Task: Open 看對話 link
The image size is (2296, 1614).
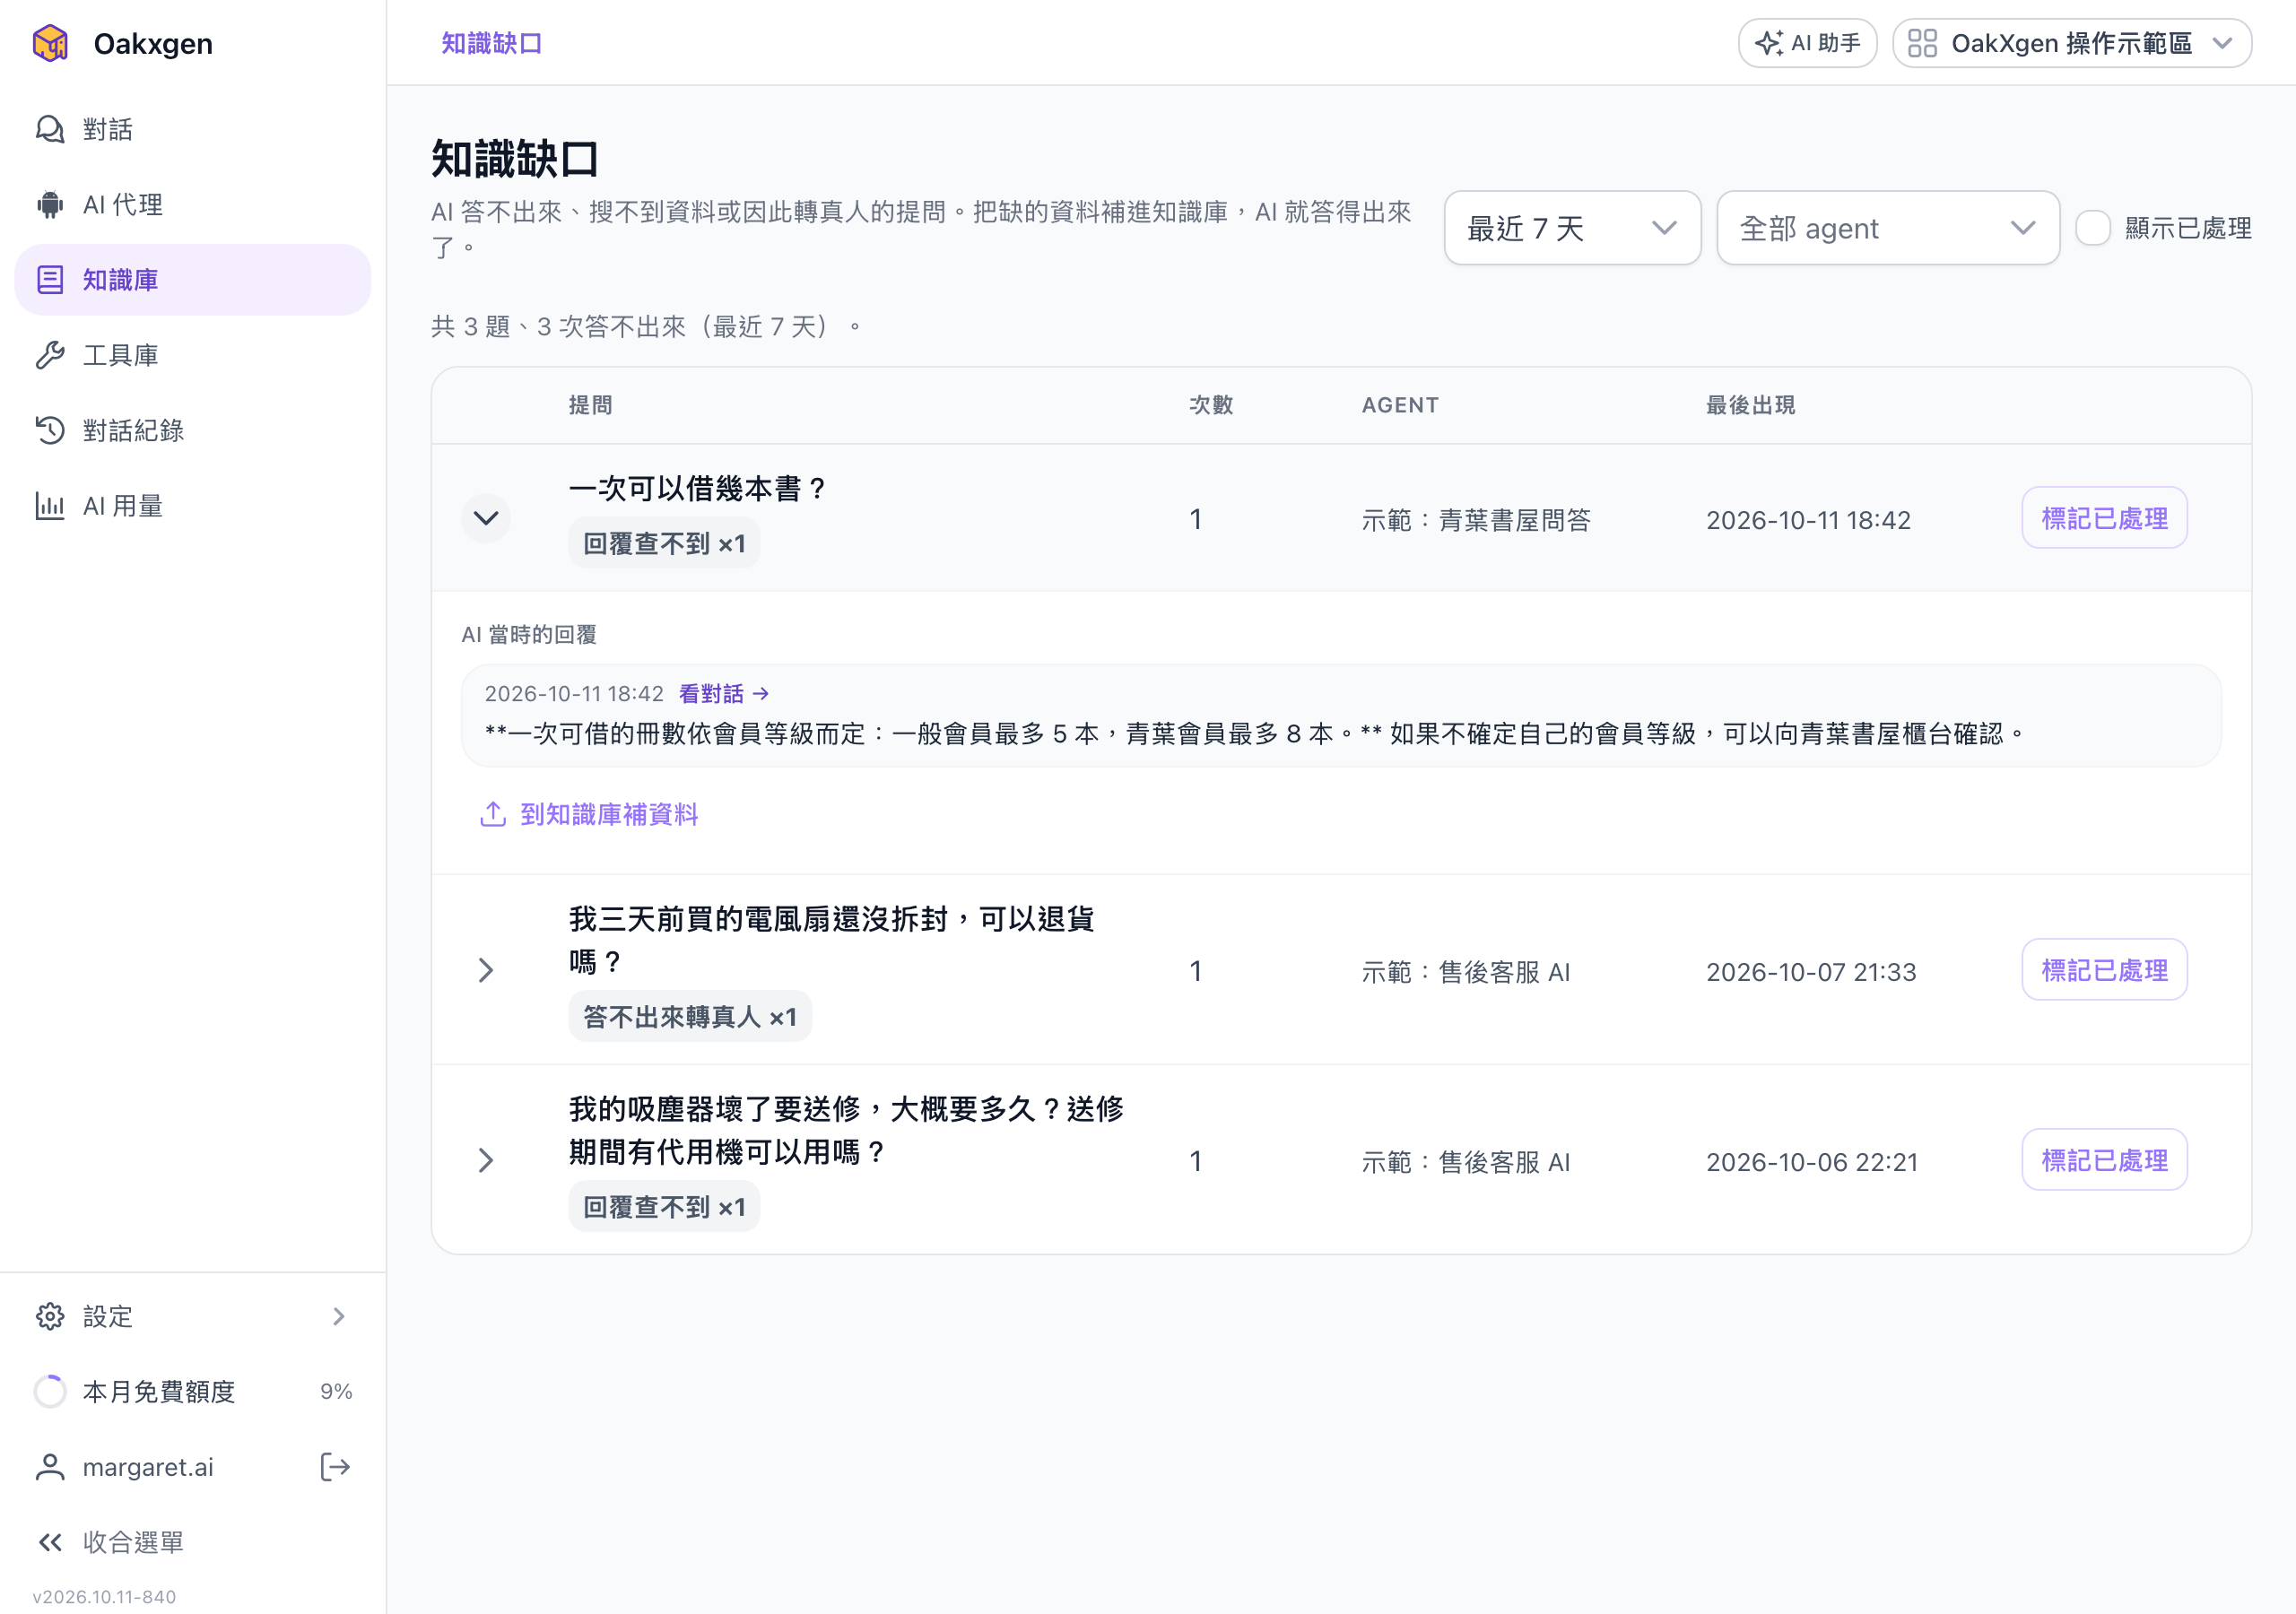Action: tap(723, 693)
